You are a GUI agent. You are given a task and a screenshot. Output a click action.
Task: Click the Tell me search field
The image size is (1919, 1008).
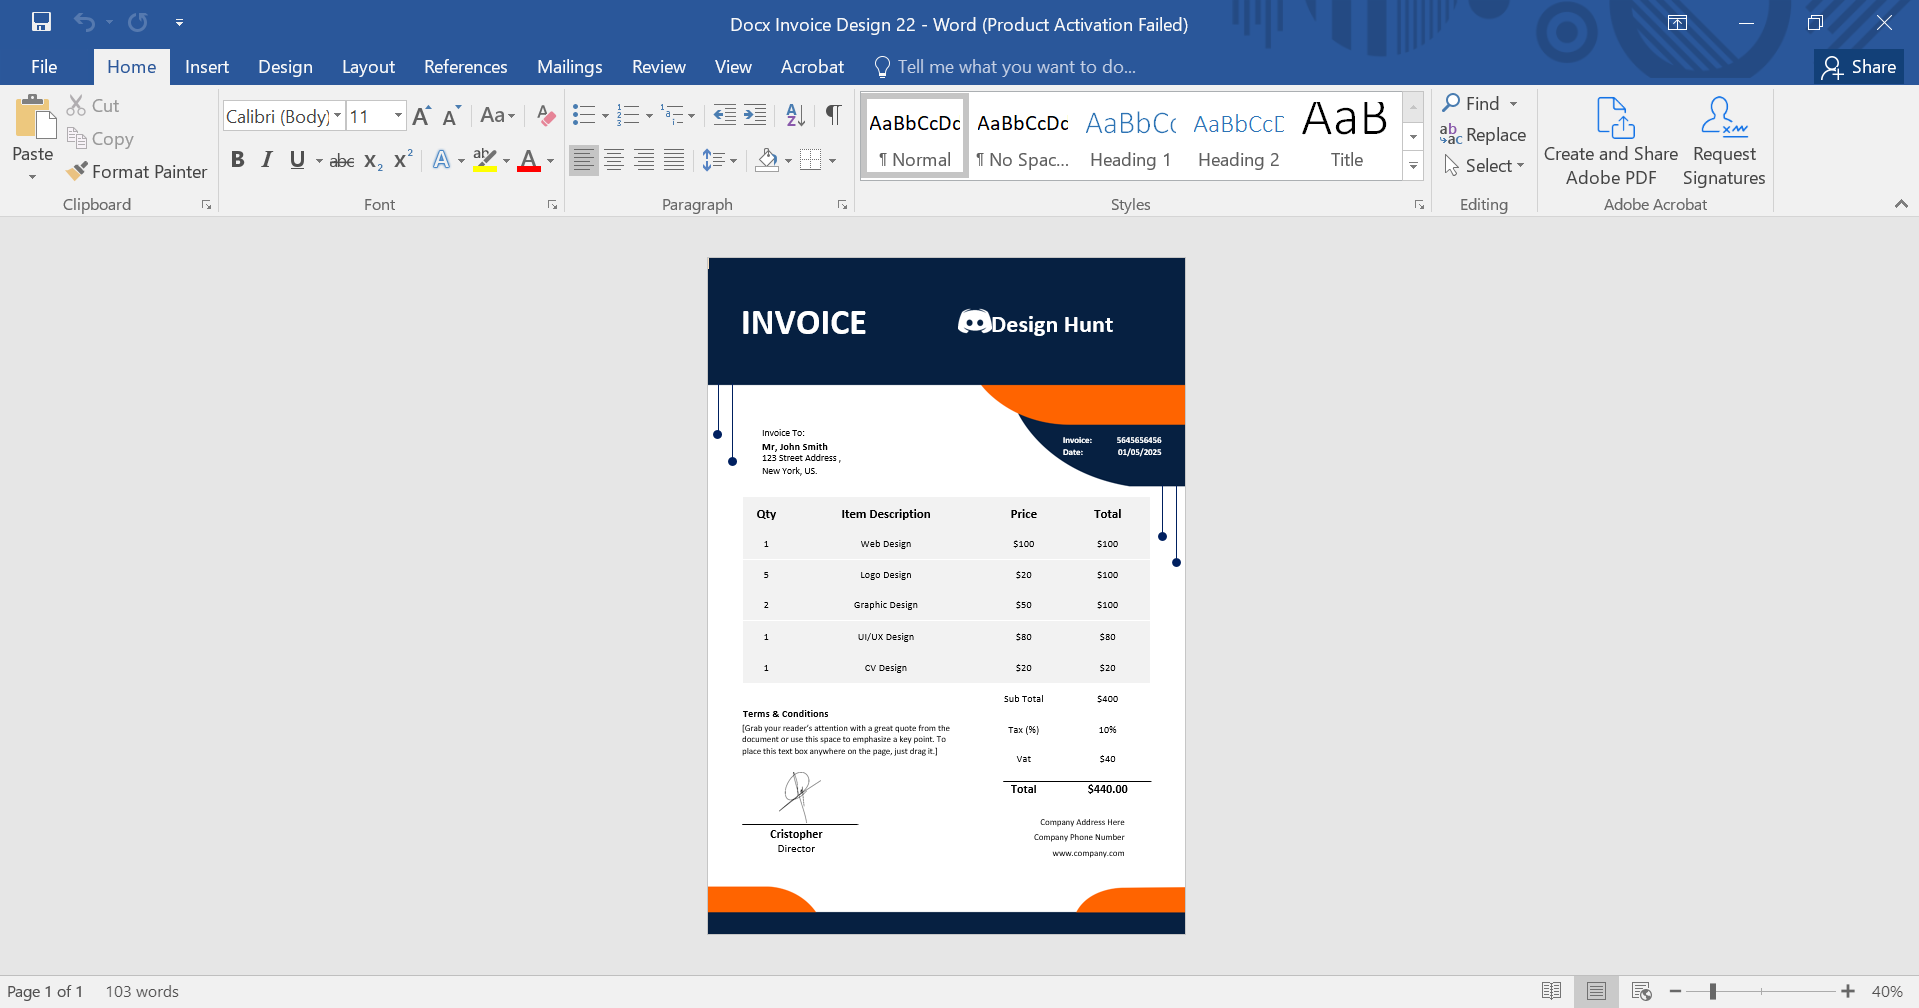tap(1016, 67)
